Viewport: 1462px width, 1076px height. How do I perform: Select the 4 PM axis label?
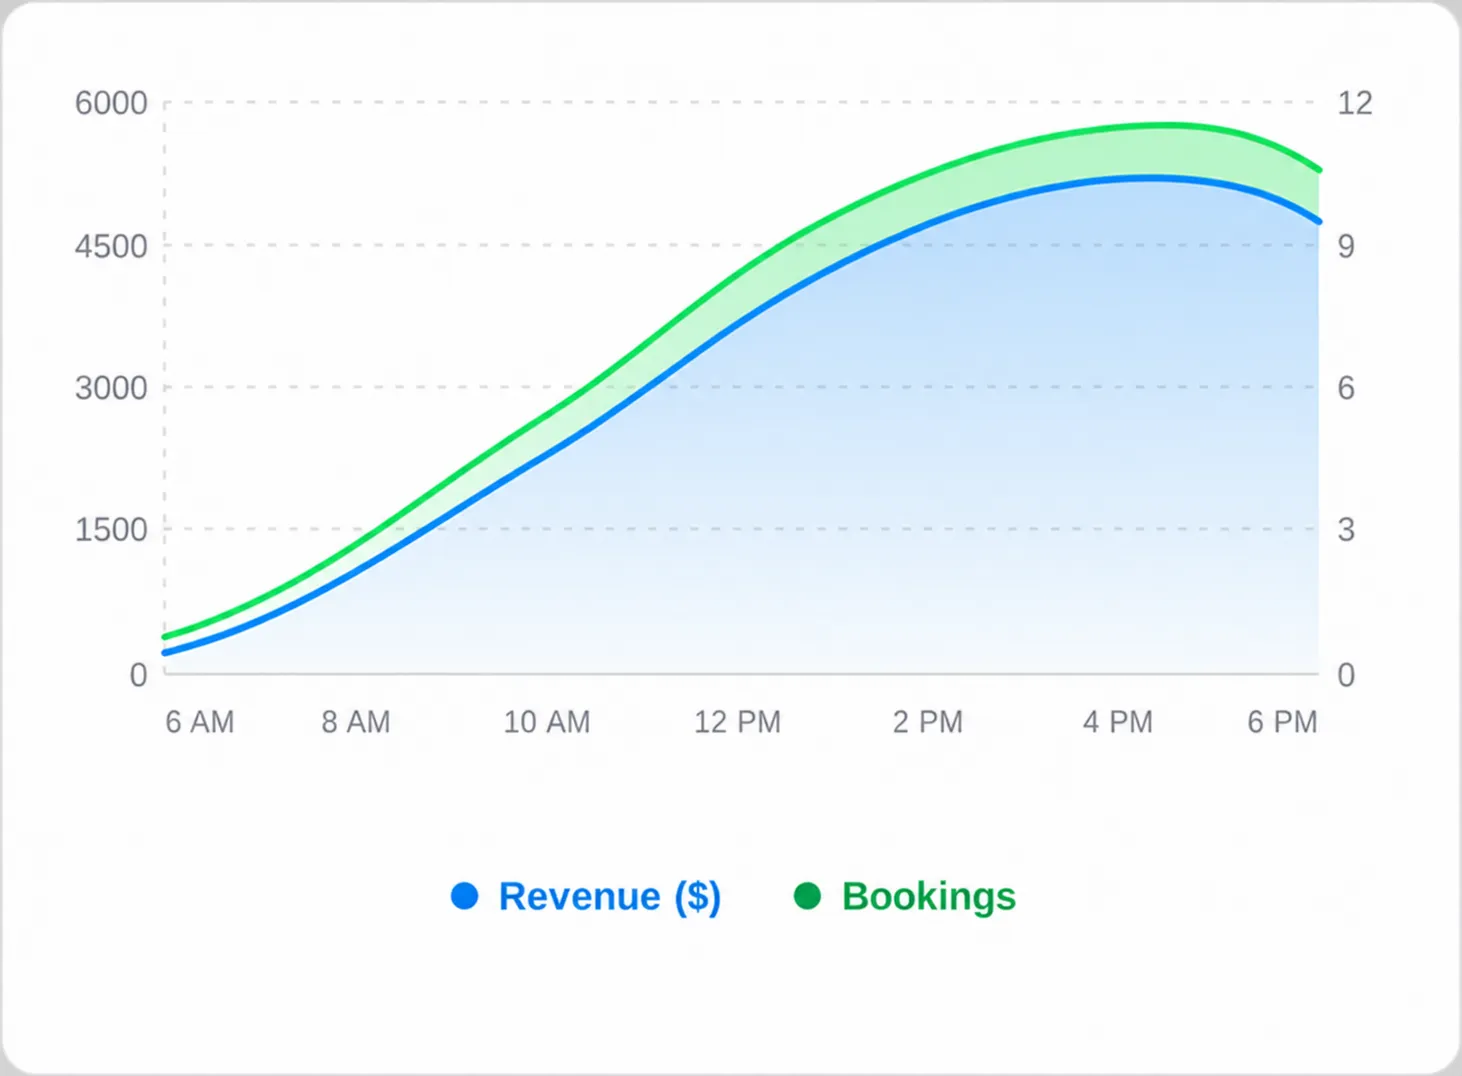pyautogui.click(x=1118, y=722)
